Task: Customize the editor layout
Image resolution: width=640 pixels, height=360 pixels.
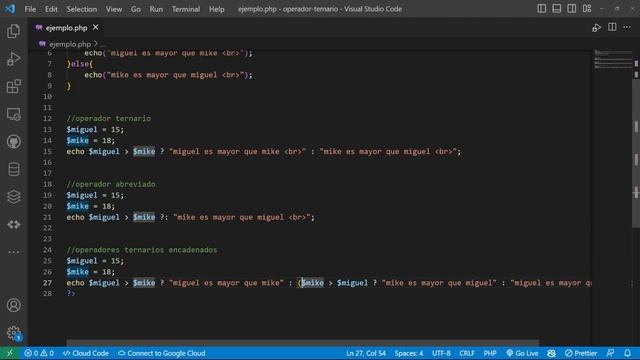Action: [587, 9]
